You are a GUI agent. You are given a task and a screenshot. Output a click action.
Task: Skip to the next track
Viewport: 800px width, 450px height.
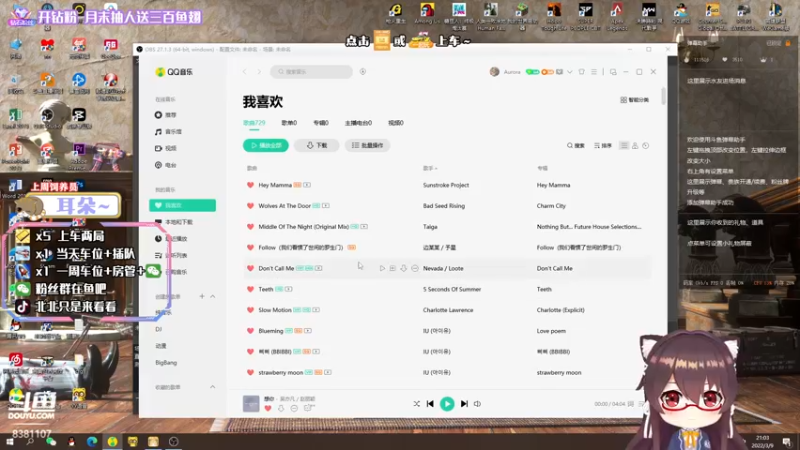tap(464, 404)
